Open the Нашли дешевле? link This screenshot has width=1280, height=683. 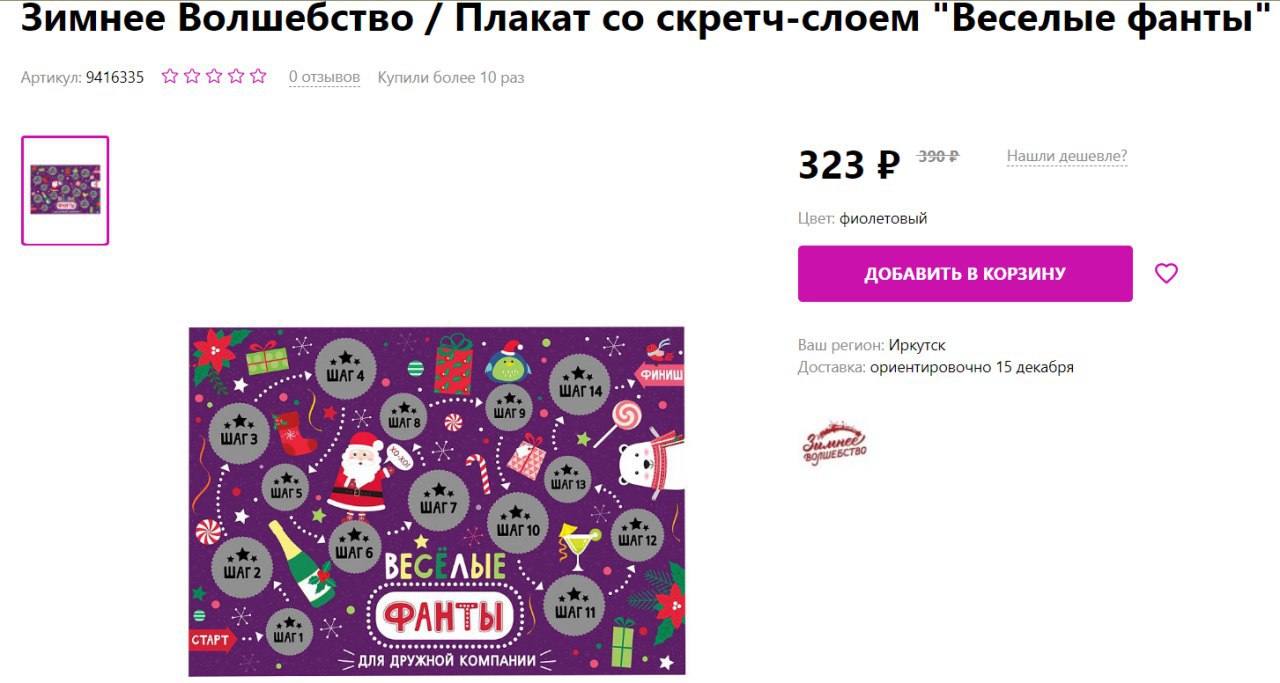tap(1067, 156)
